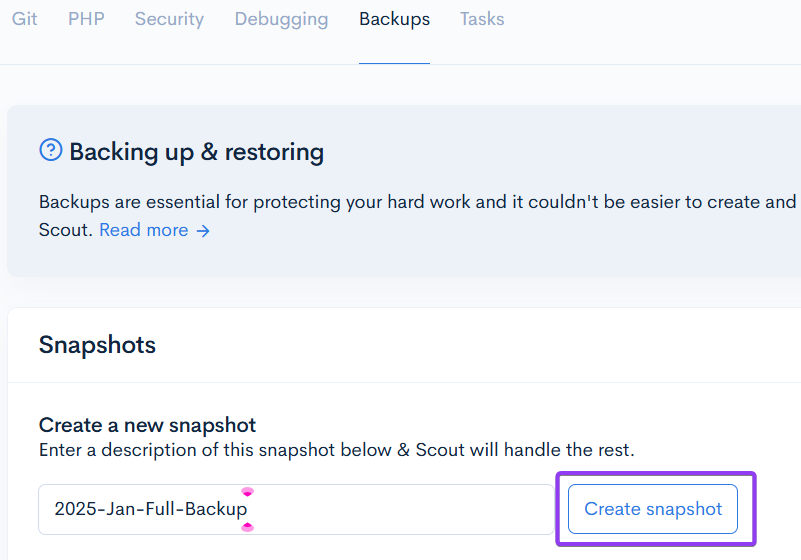
Task: Focus the snapshot description input field
Action: [400, 509]
